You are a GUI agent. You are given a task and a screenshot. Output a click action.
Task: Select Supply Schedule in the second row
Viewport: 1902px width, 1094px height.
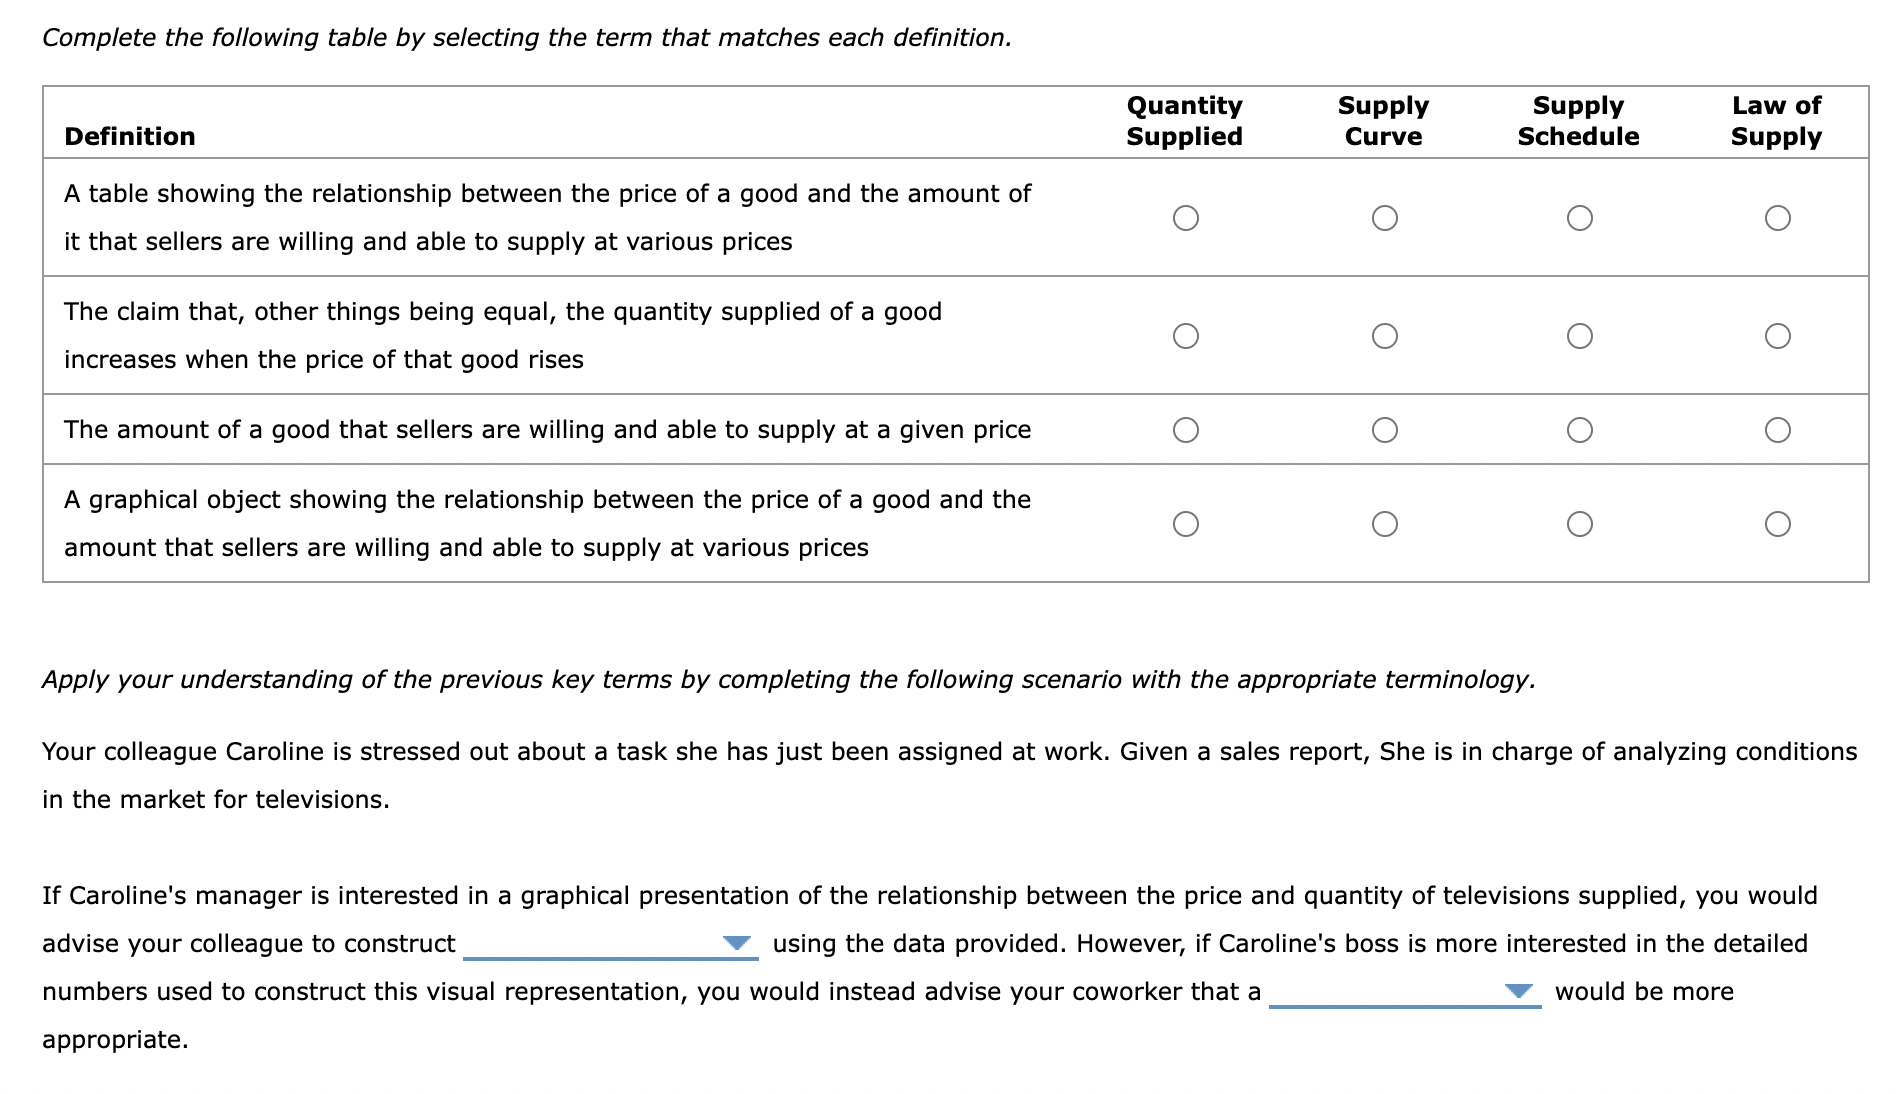[1580, 336]
